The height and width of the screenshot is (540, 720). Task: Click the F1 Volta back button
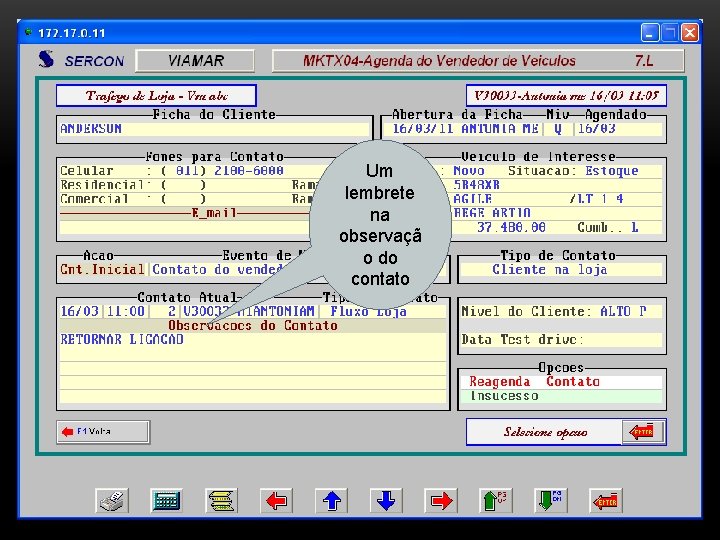pos(103,432)
